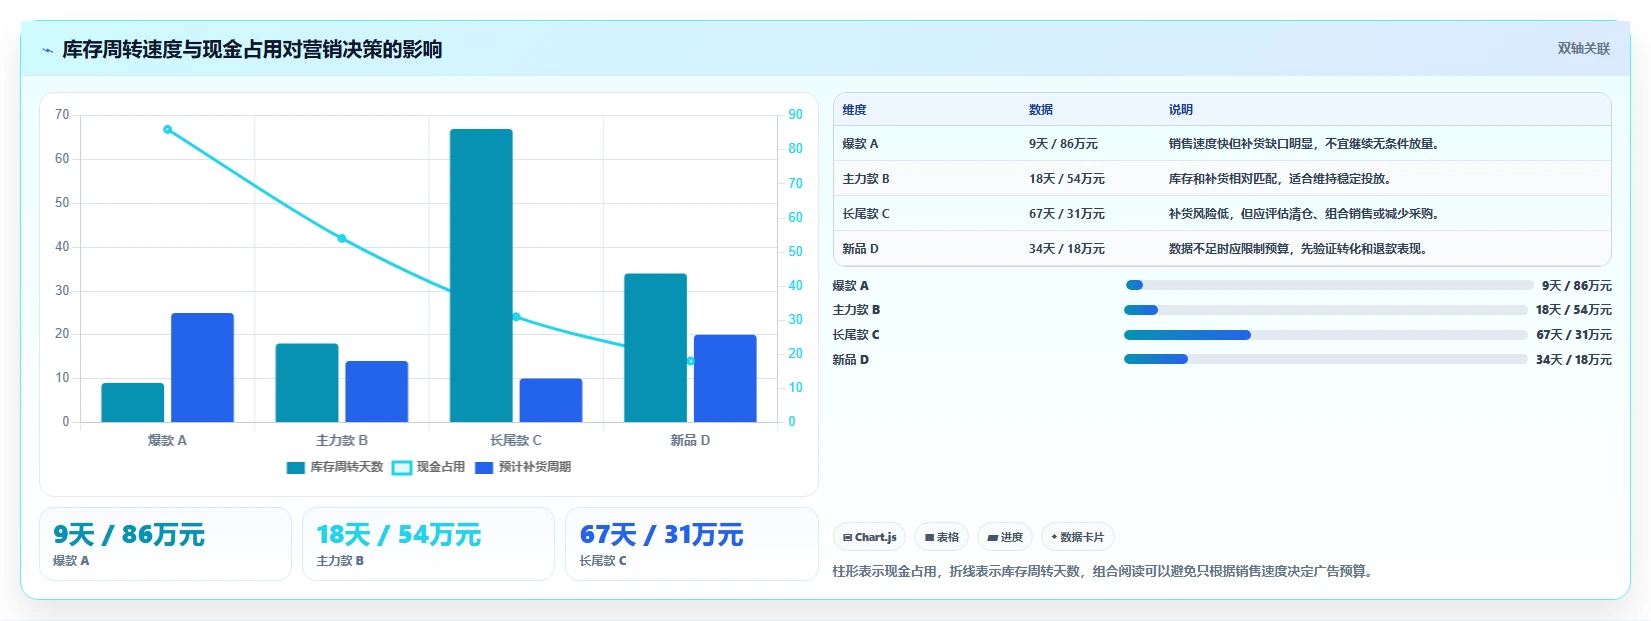Click the Chart.js tag
Viewport: 1651px width, 621px height.
(869, 537)
